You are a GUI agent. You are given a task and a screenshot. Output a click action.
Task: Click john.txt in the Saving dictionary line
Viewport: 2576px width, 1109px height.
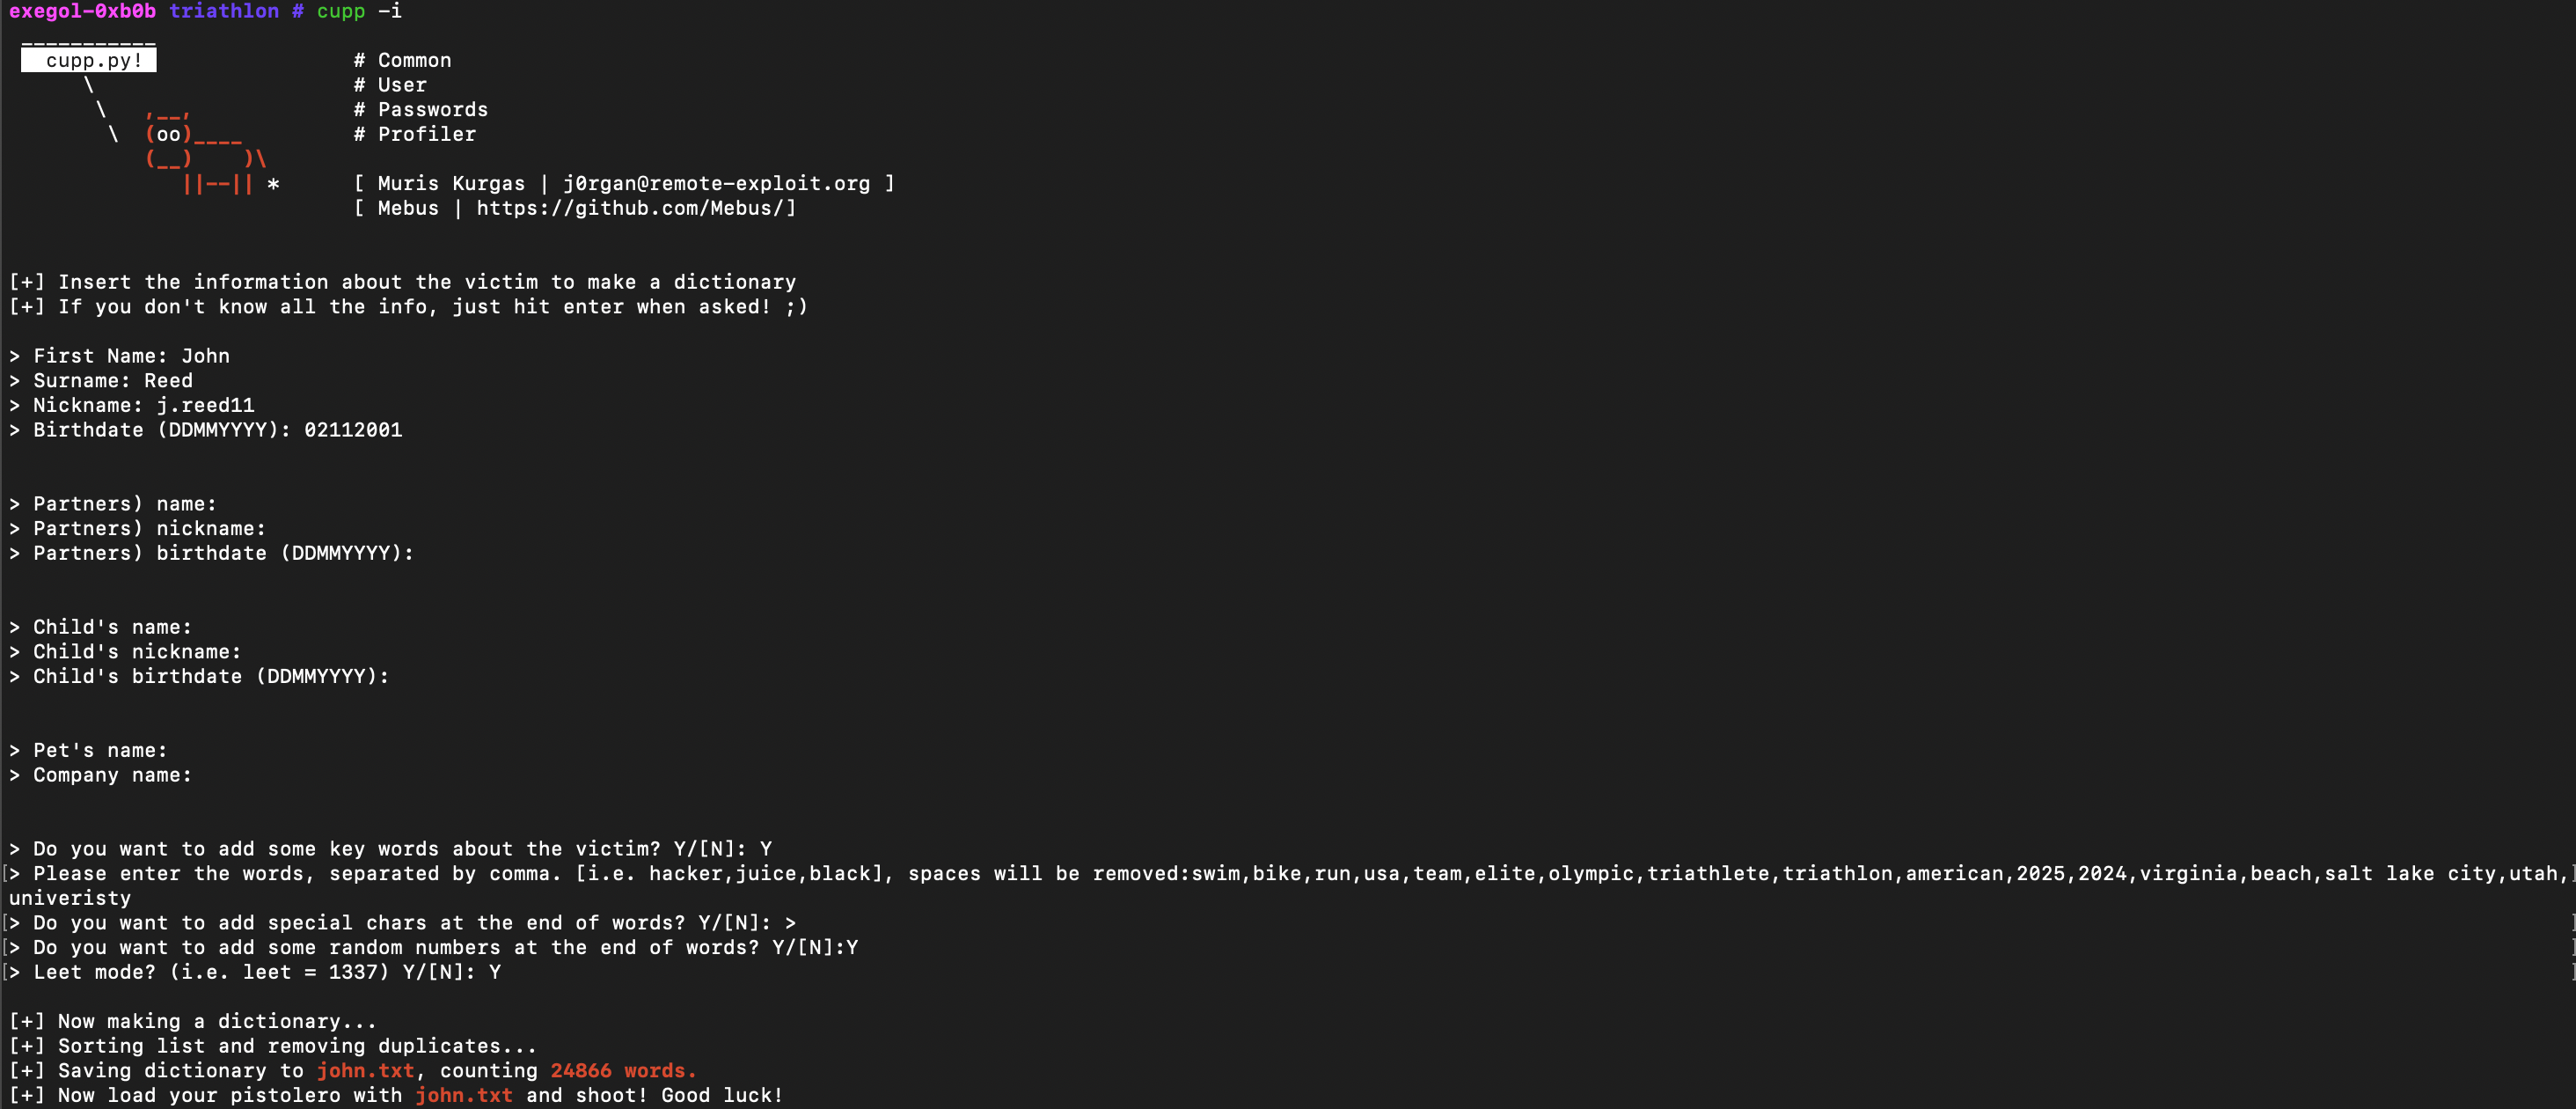pos(365,1071)
